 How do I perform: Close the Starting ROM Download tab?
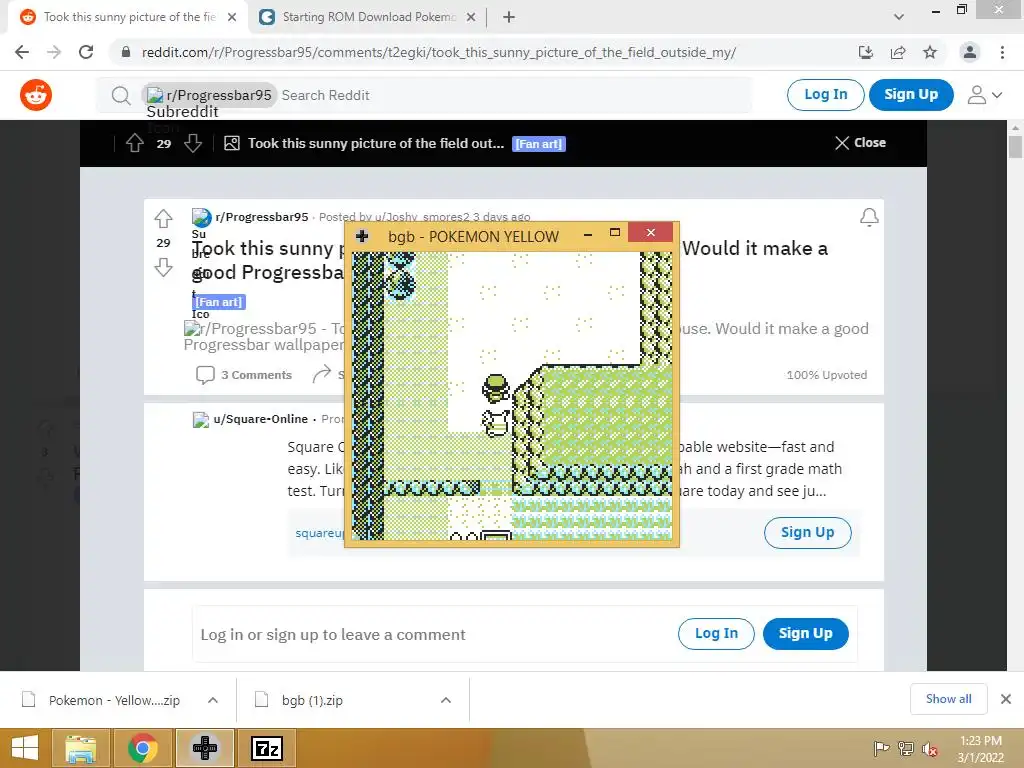point(471,18)
